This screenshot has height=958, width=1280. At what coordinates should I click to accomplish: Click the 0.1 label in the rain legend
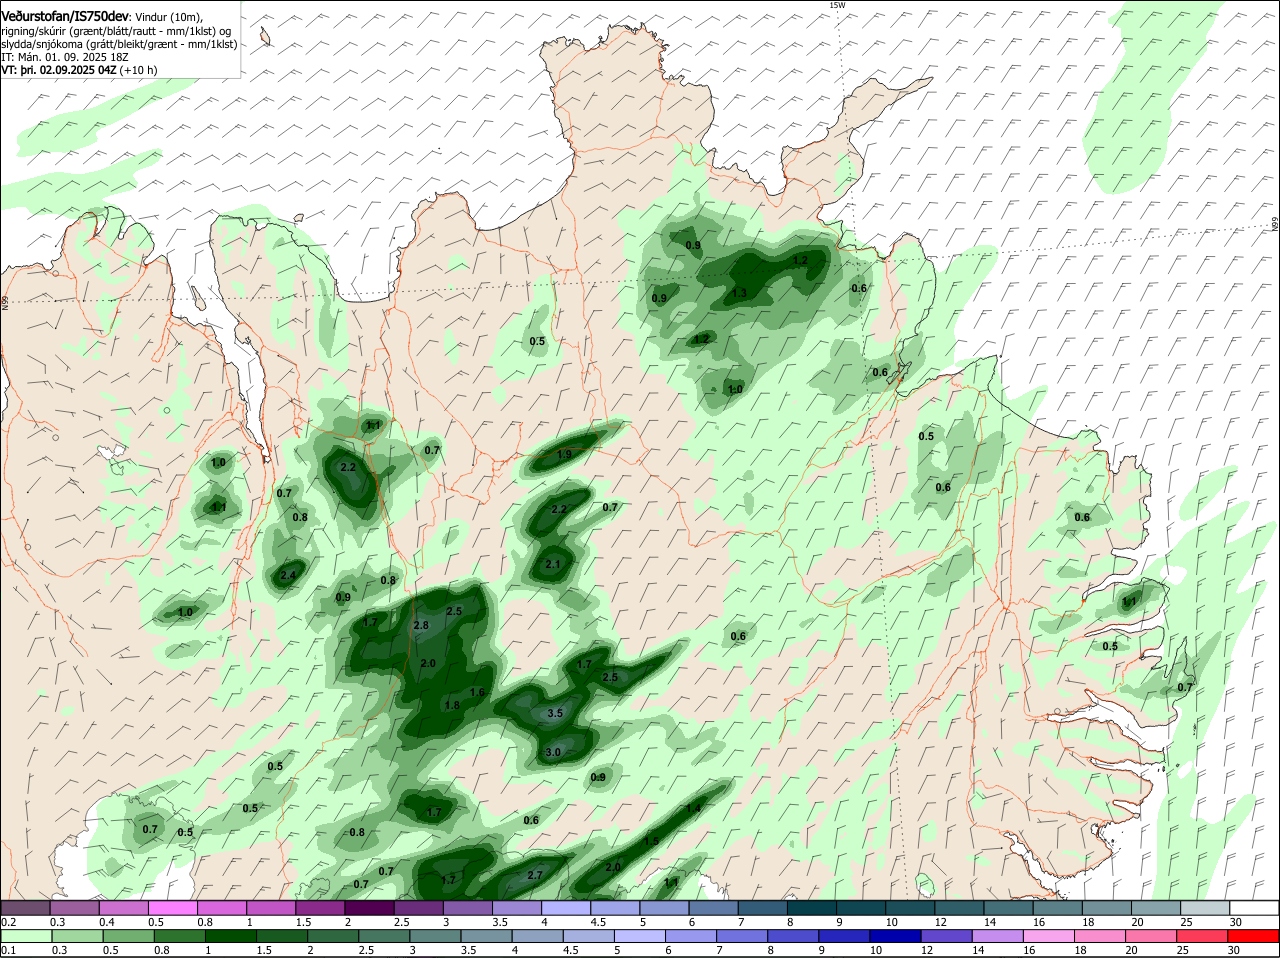[8, 950]
